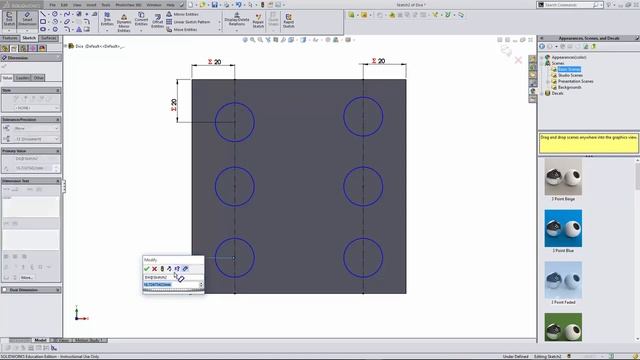Click Dynamic Mirror Entities icon
The image size is (640, 360).
tap(124, 22)
